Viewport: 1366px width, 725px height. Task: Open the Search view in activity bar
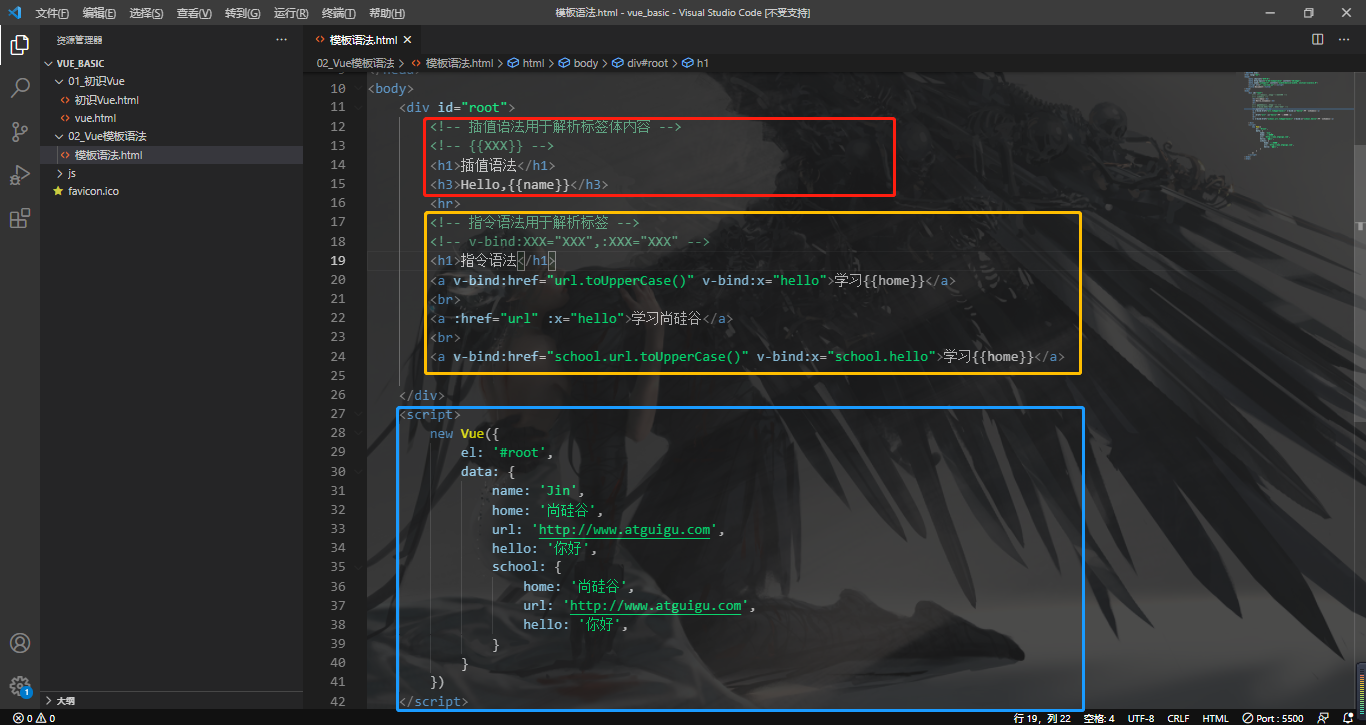(20, 88)
